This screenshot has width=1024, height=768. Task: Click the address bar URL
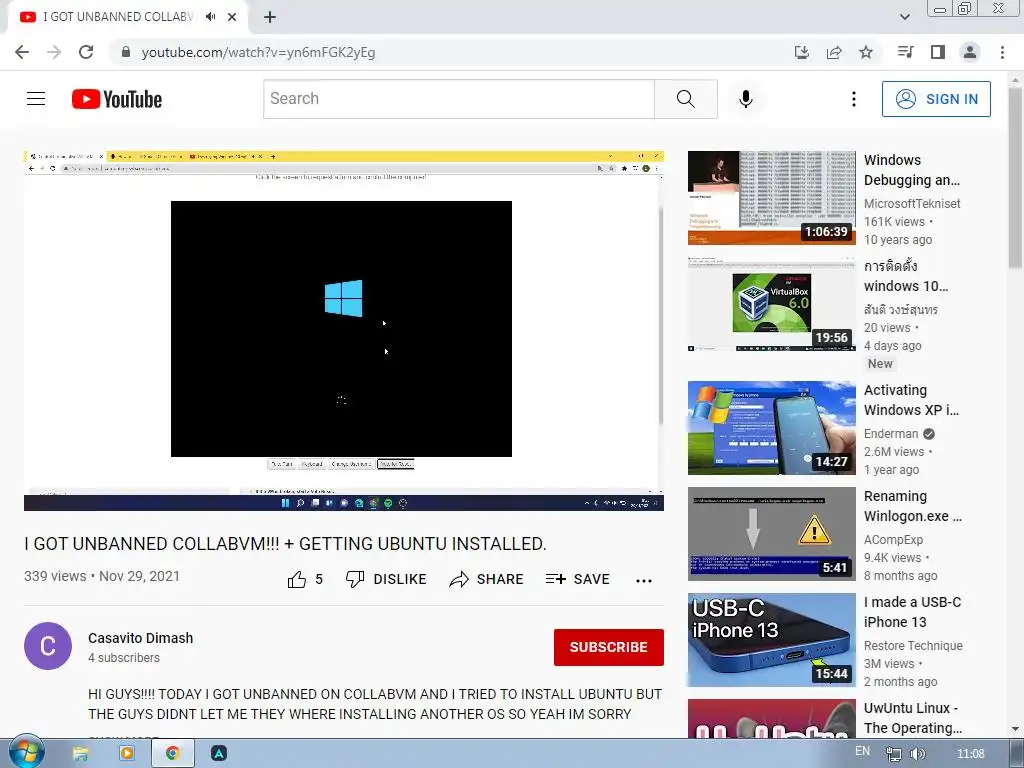[x=259, y=52]
